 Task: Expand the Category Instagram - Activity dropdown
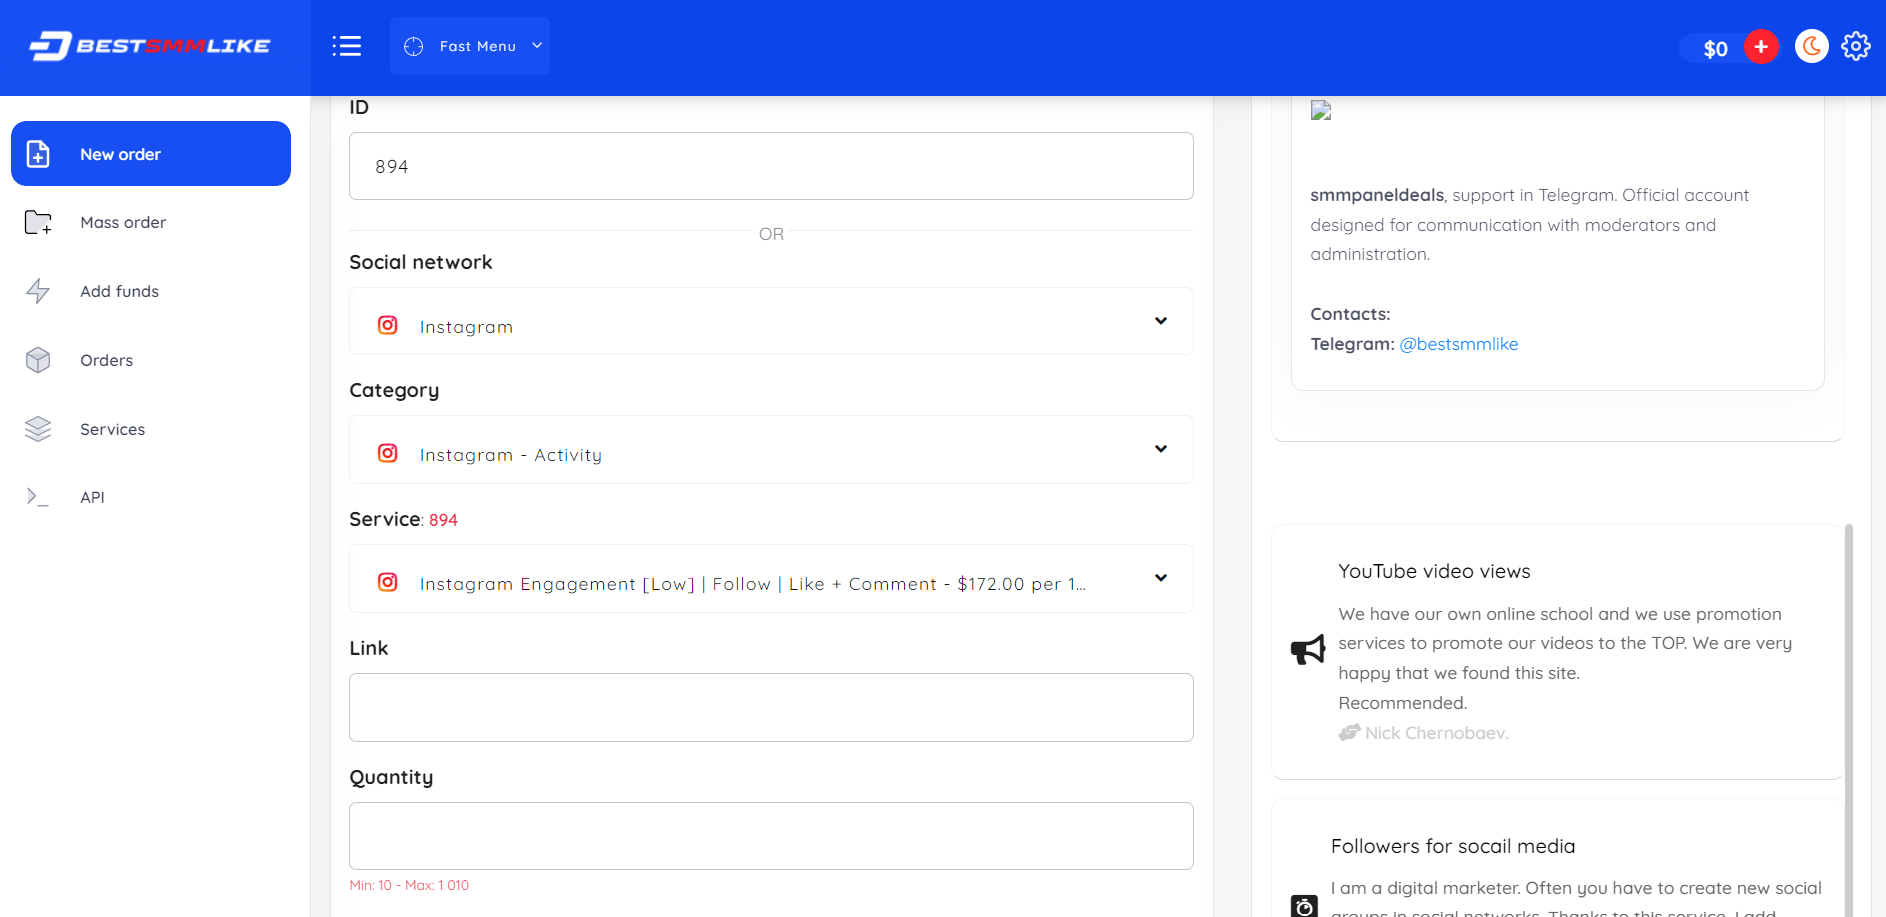(x=770, y=450)
